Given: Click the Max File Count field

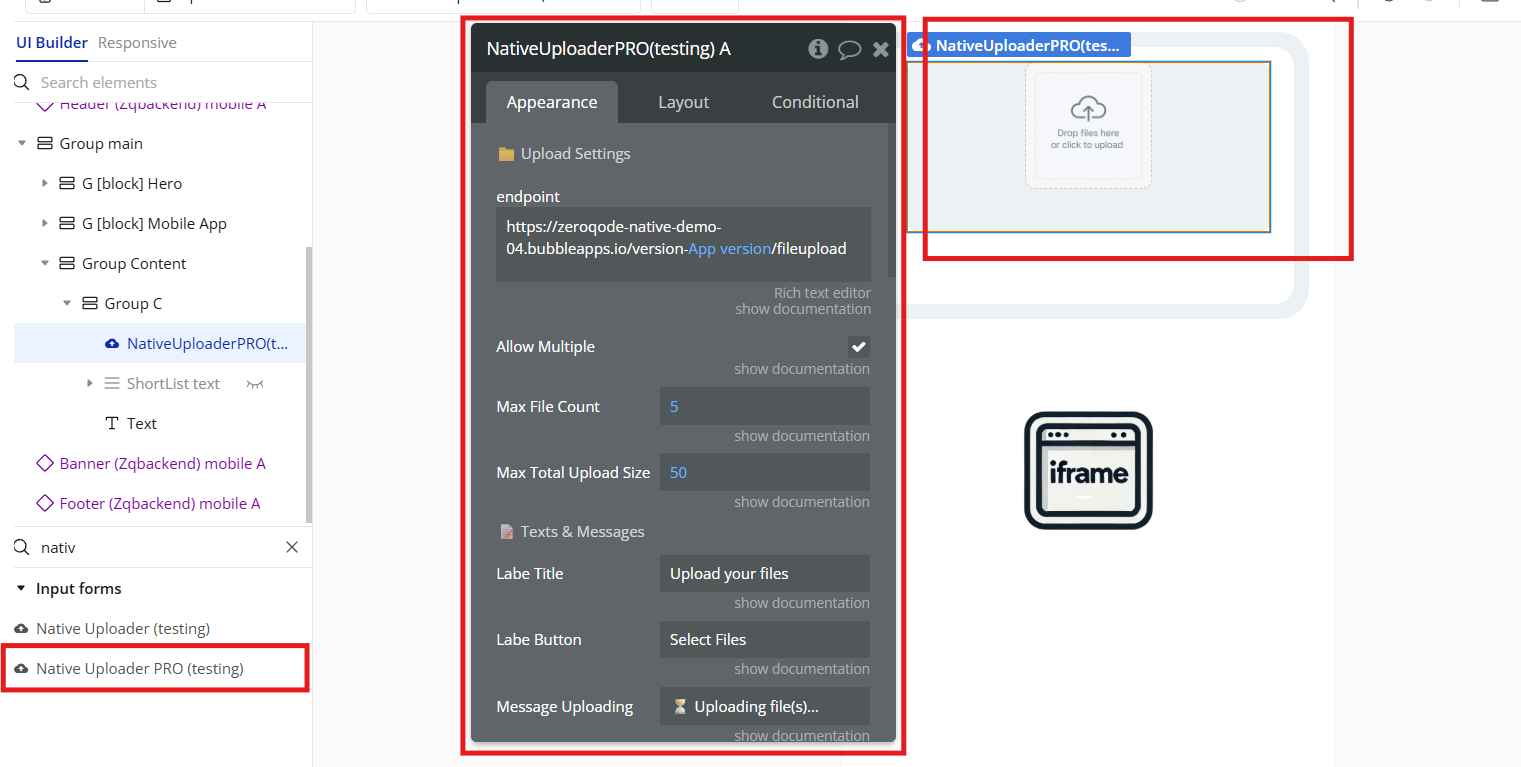Looking at the screenshot, I should 764,407.
